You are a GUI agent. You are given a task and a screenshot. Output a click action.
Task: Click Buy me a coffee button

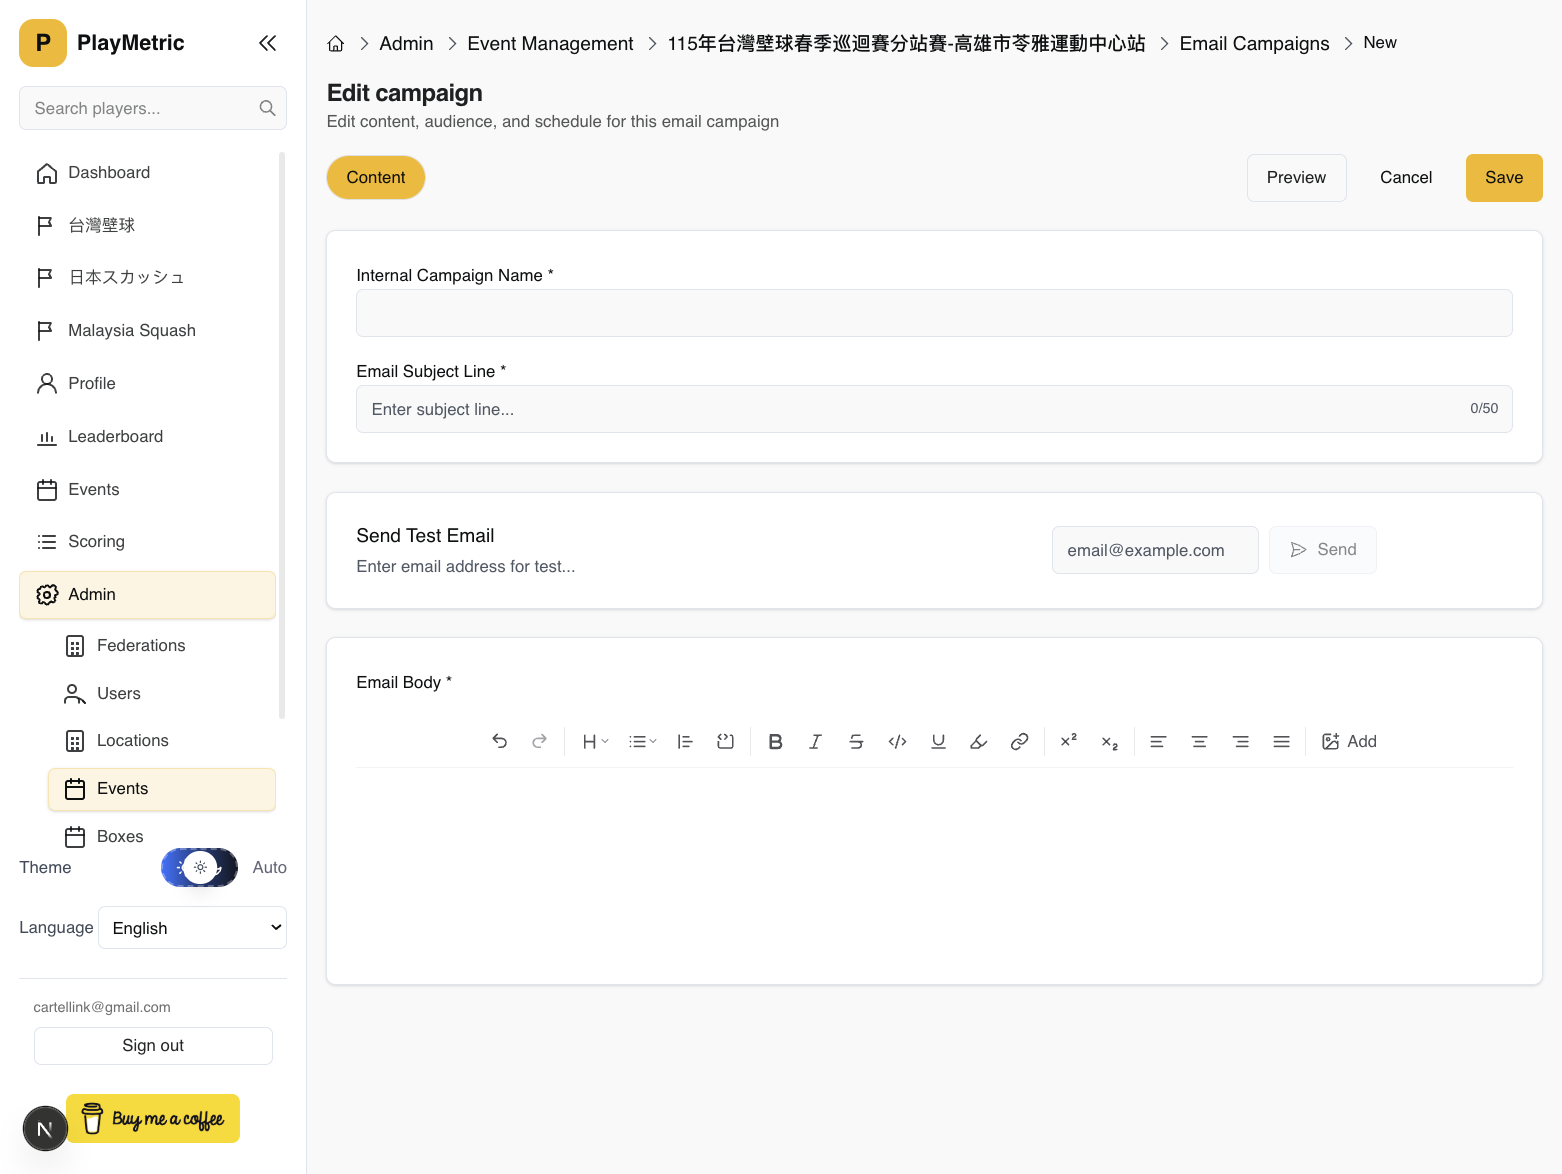coord(153,1118)
